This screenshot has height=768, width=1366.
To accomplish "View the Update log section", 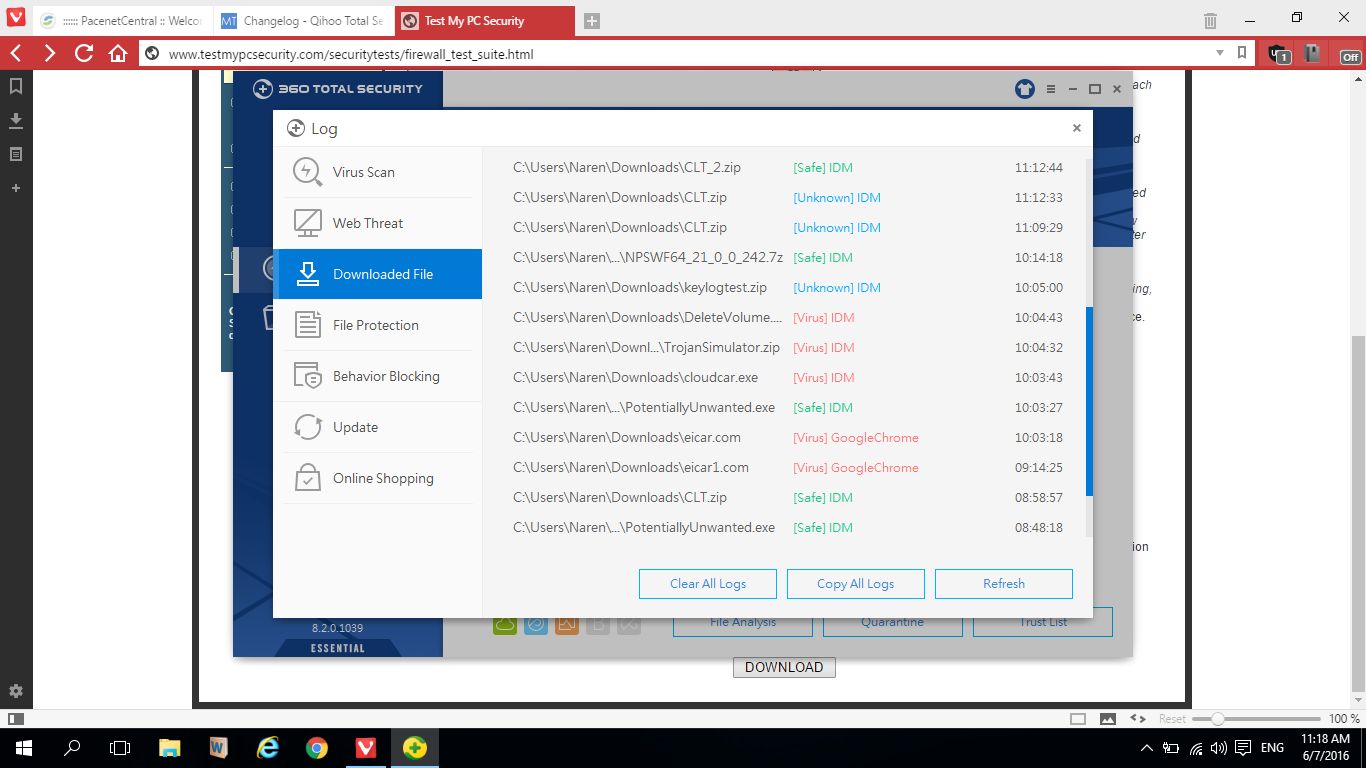I will point(377,427).
